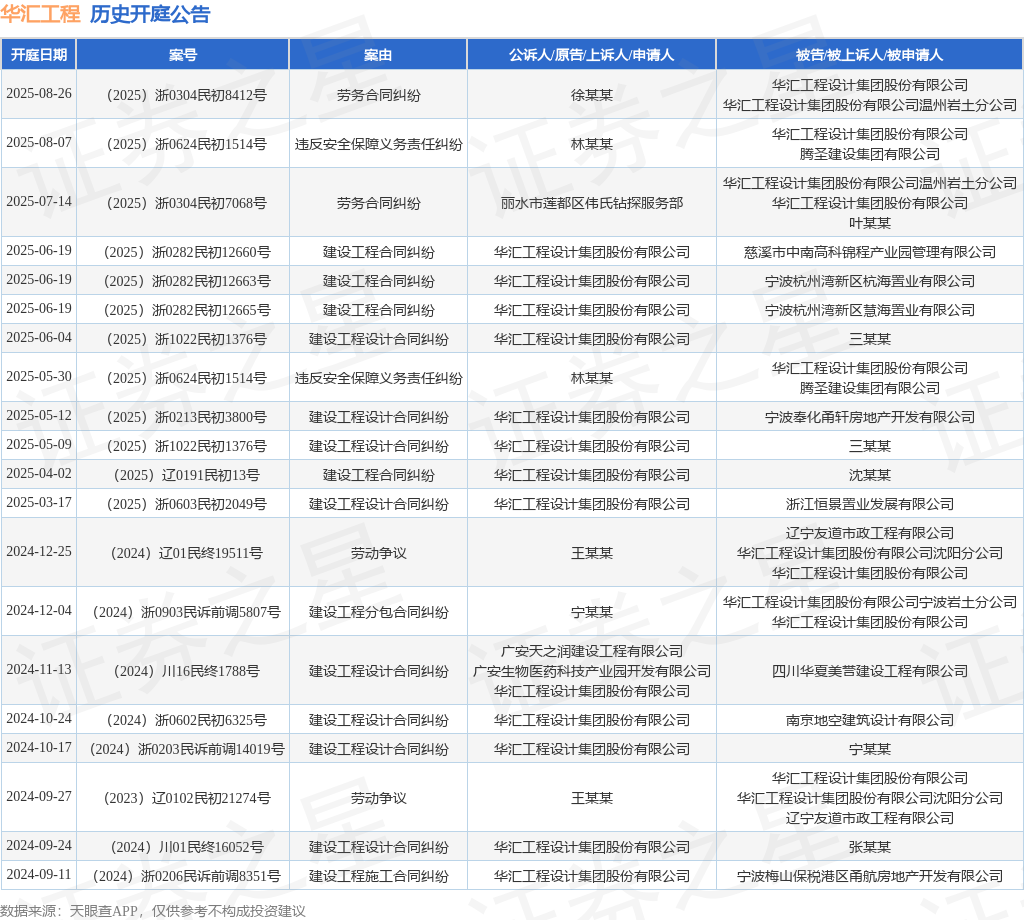Select the date 2025-03-17

point(39,502)
